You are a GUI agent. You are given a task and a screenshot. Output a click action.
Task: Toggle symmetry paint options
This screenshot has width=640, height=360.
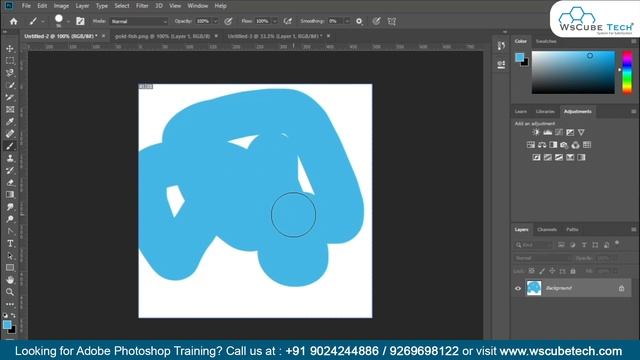click(x=391, y=21)
